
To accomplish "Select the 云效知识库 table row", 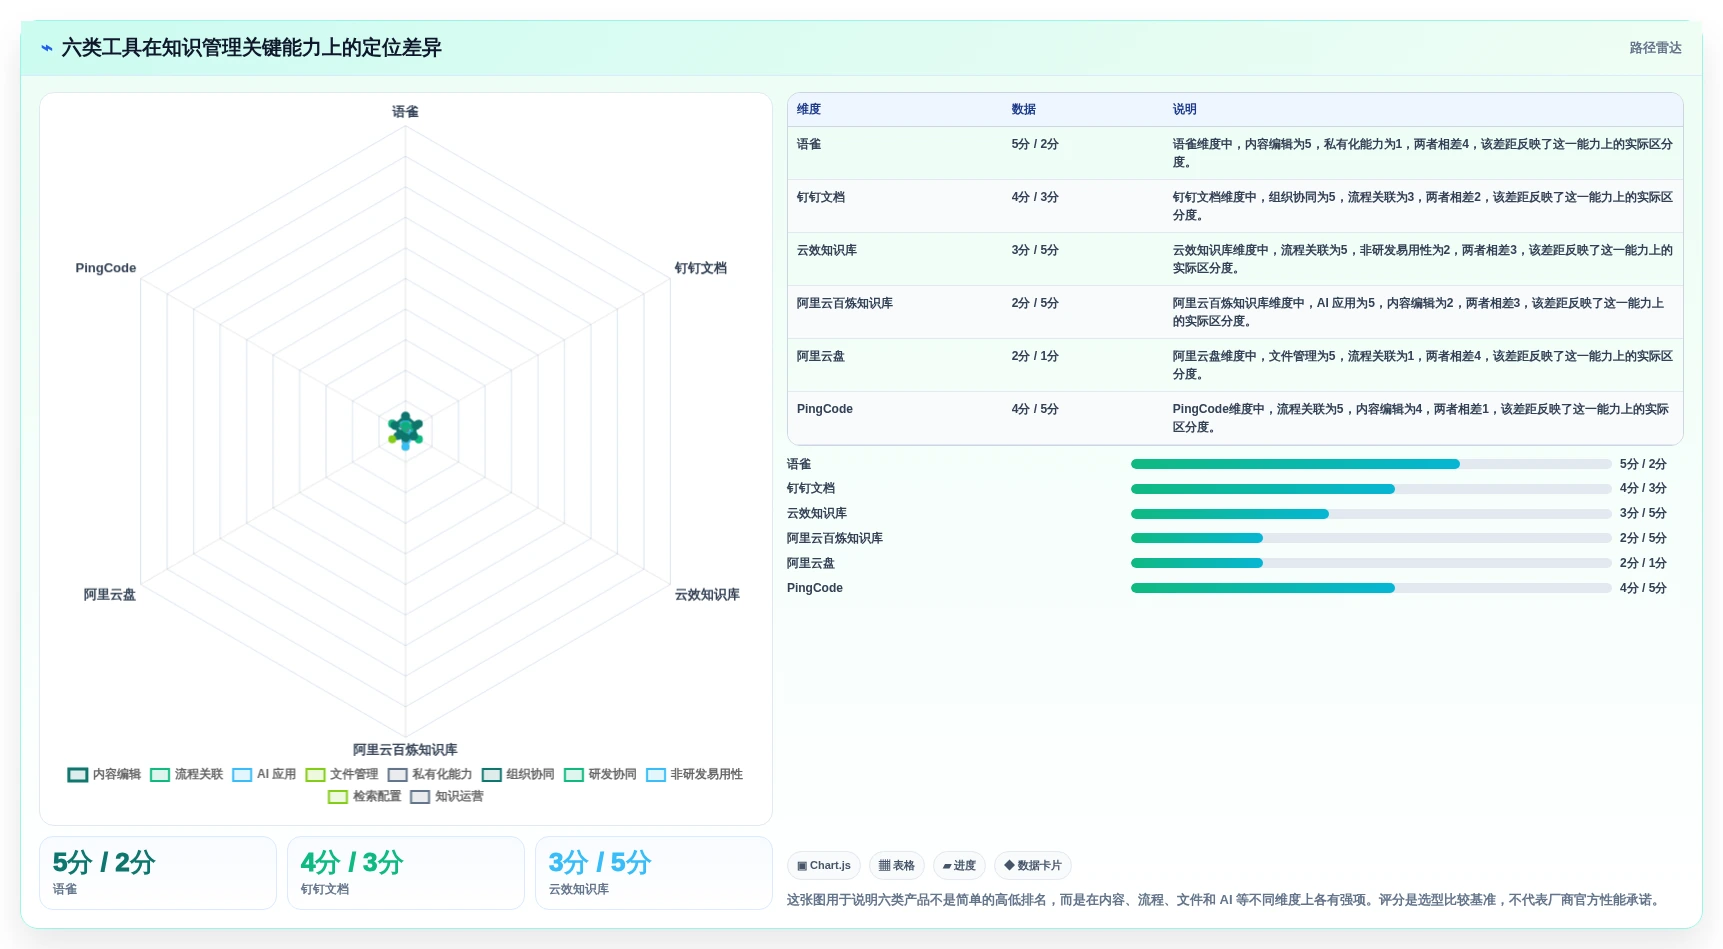I will tap(1235, 259).
